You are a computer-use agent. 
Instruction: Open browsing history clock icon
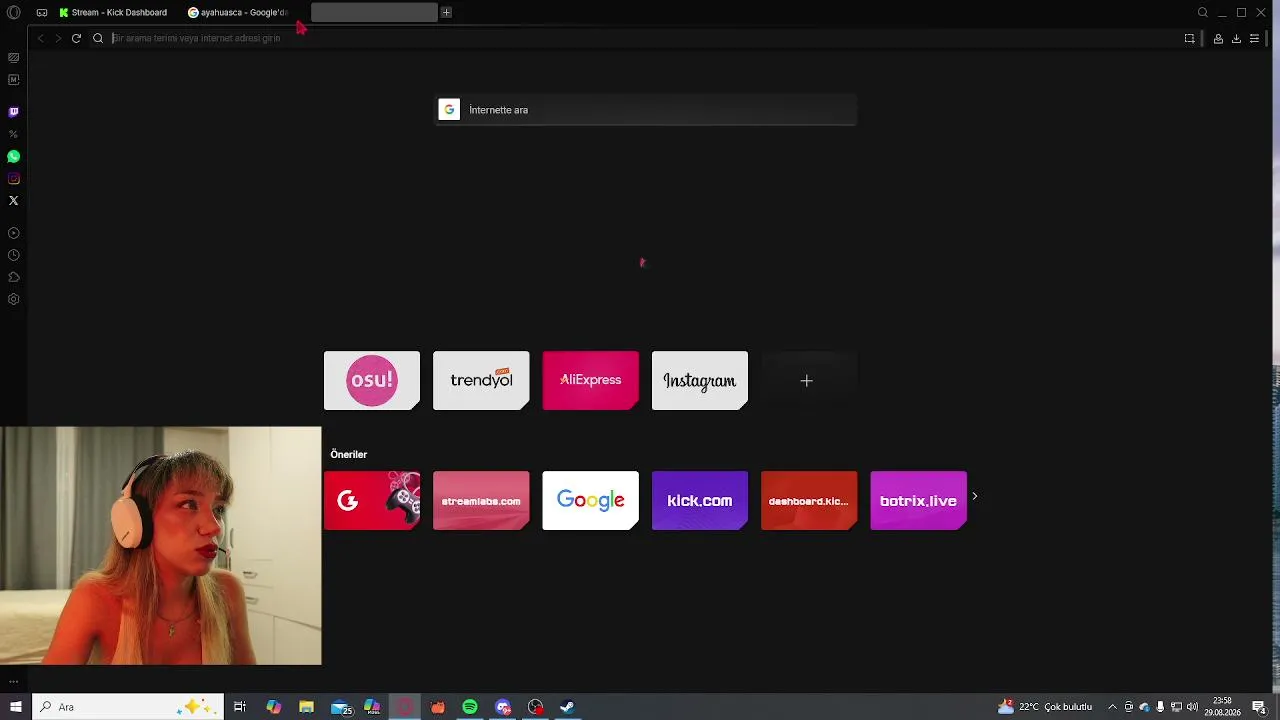pyautogui.click(x=14, y=255)
